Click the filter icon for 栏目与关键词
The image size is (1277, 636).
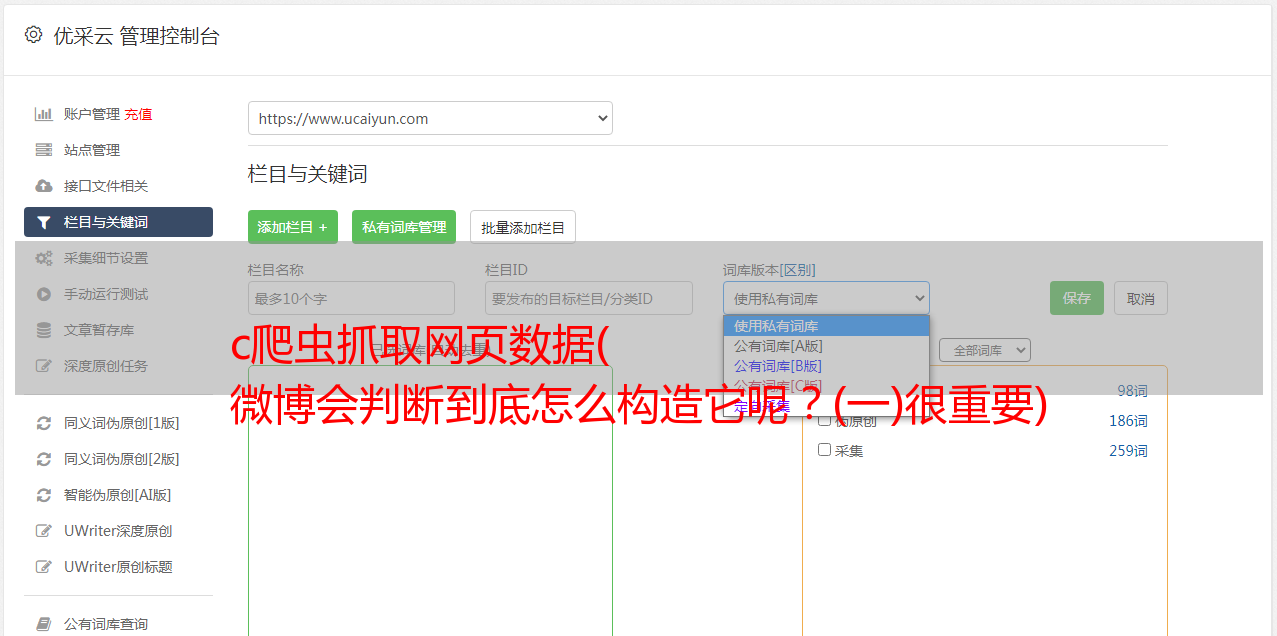[x=43, y=222]
